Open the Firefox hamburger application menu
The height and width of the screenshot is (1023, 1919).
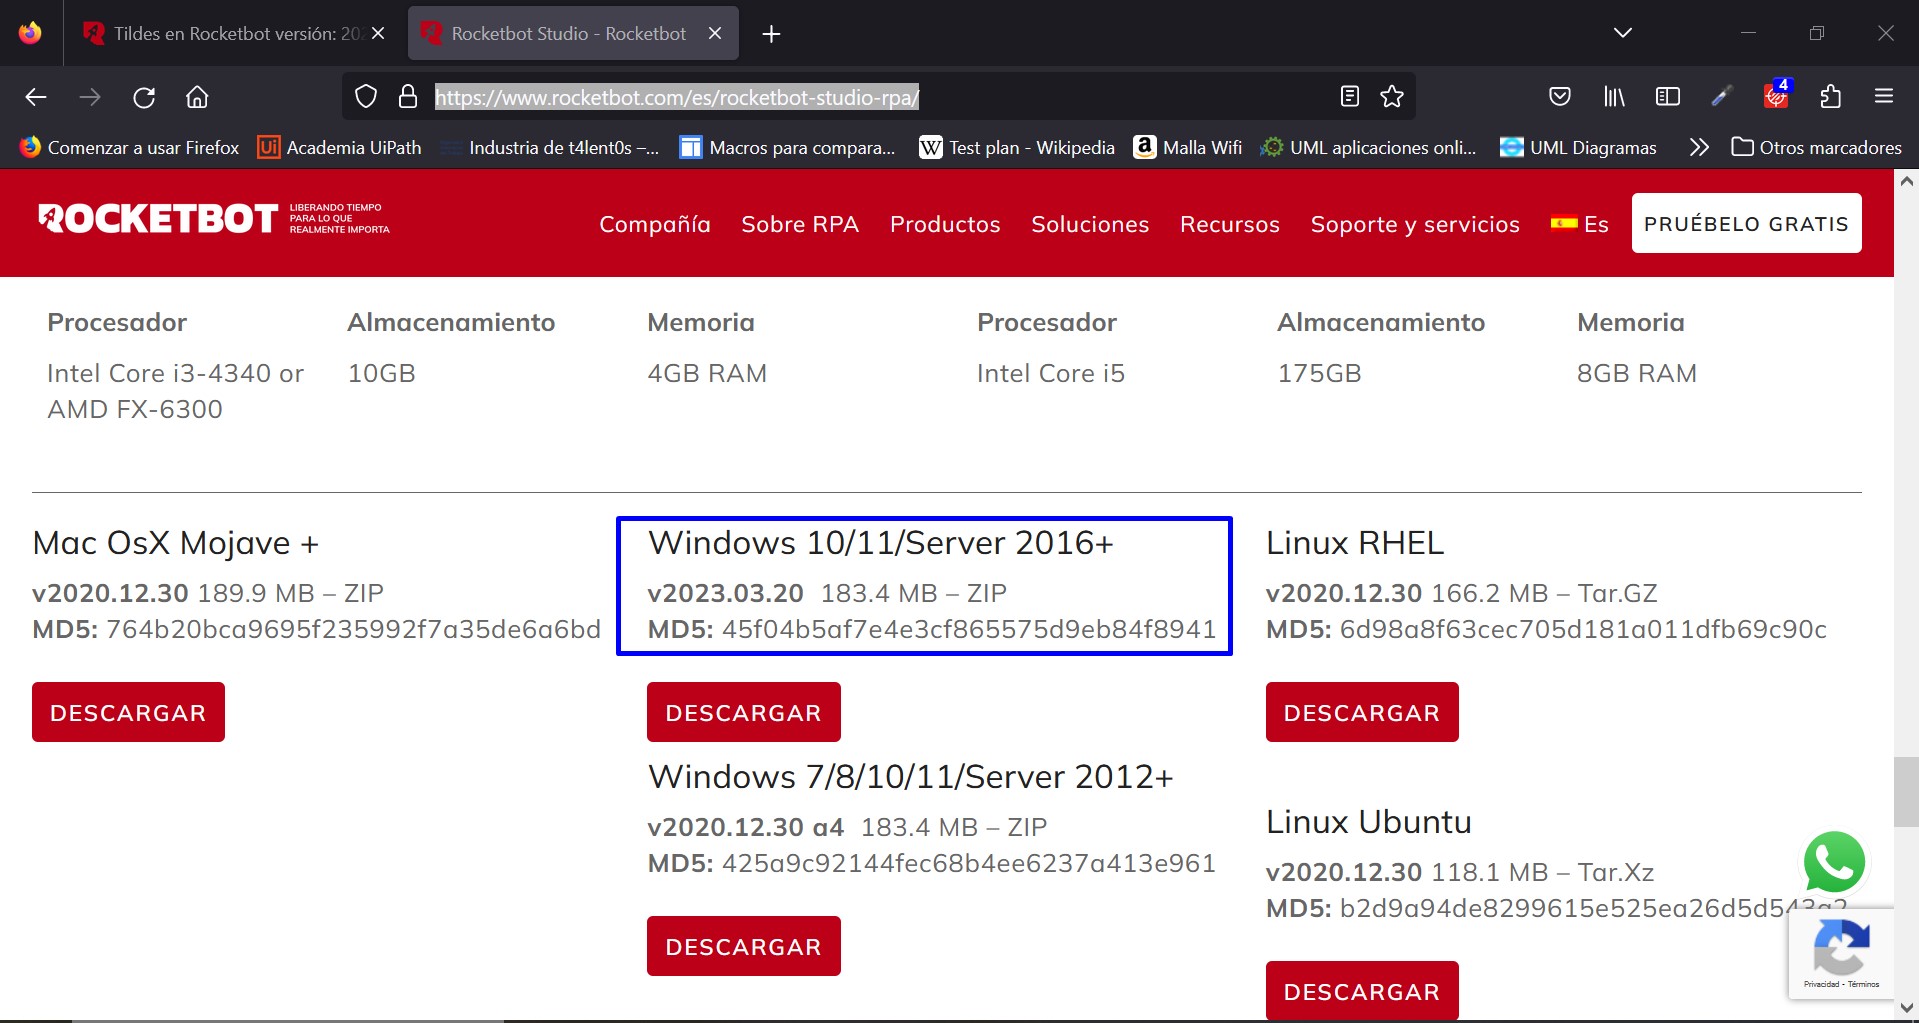[1884, 97]
